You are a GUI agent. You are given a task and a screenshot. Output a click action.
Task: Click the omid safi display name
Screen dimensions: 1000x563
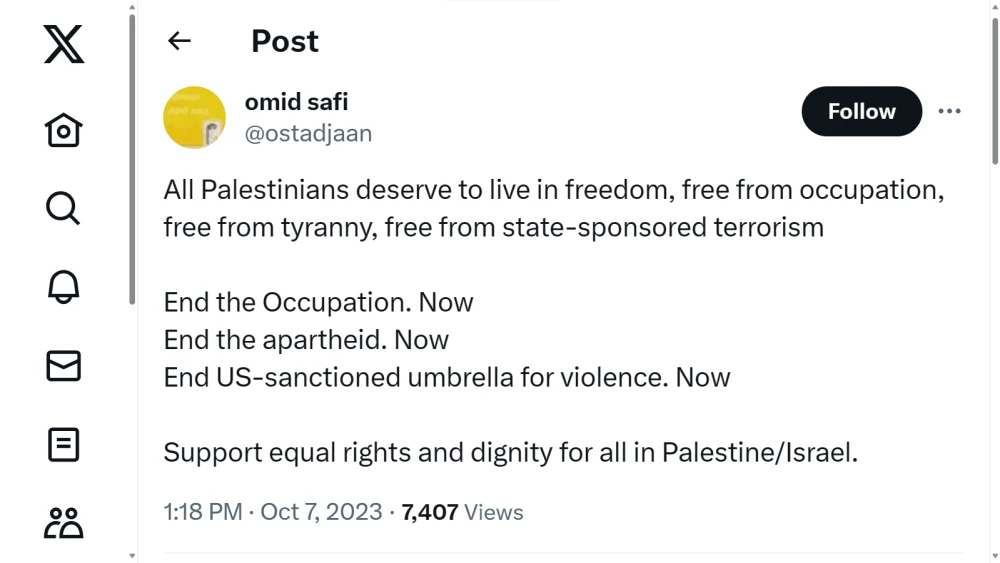point(296,102)
